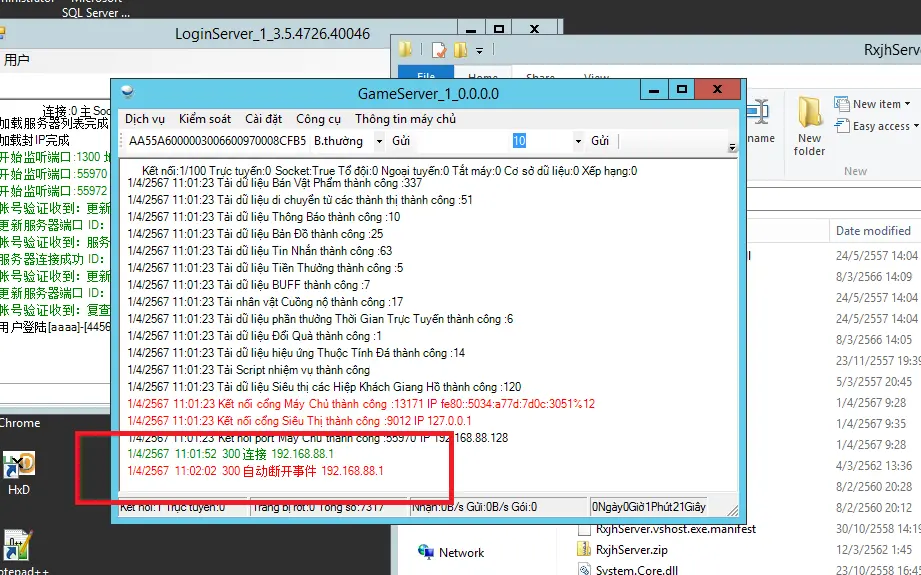
Task: Open the New item dropdown arrow
Action: [x=907, y=104]
